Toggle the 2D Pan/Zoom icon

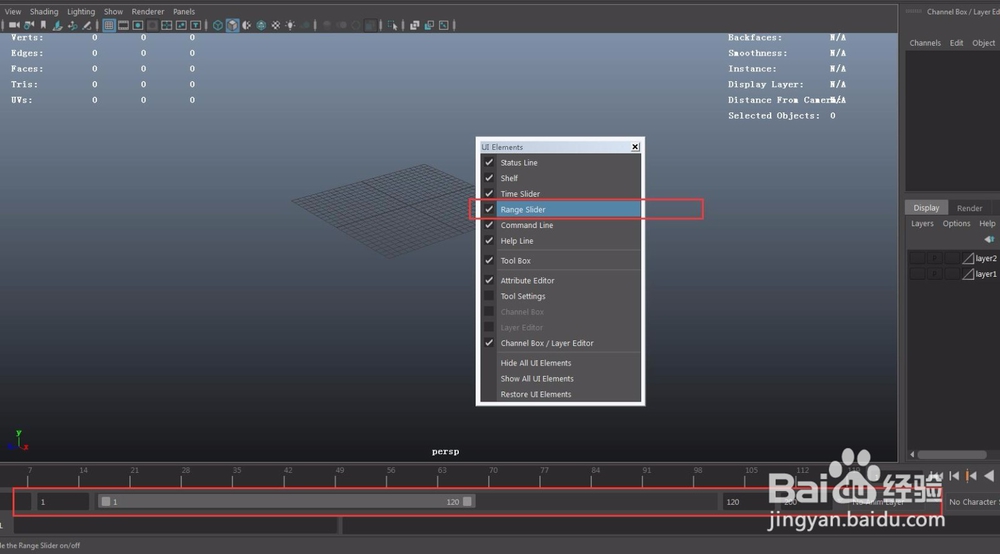(72, 25)
